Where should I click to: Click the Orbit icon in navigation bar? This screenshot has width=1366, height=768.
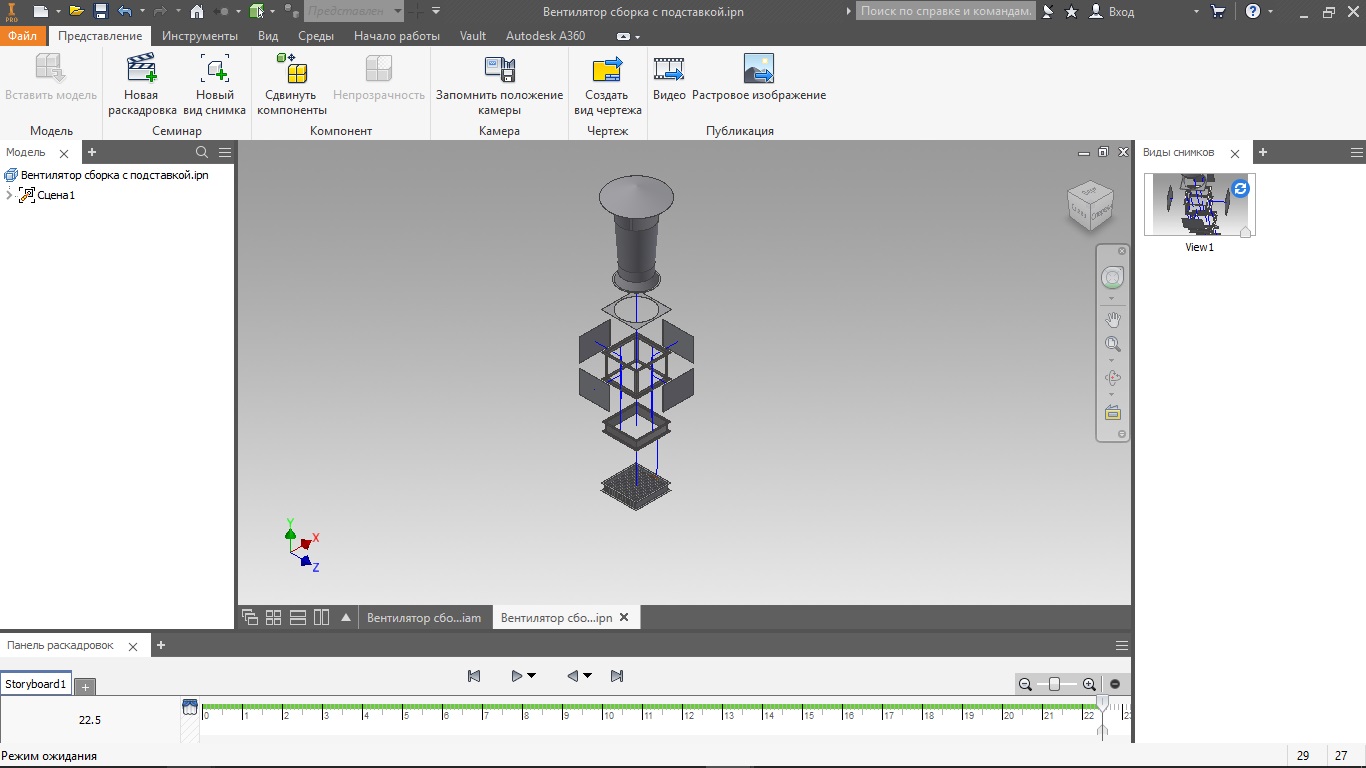(x=1112, y=378)
